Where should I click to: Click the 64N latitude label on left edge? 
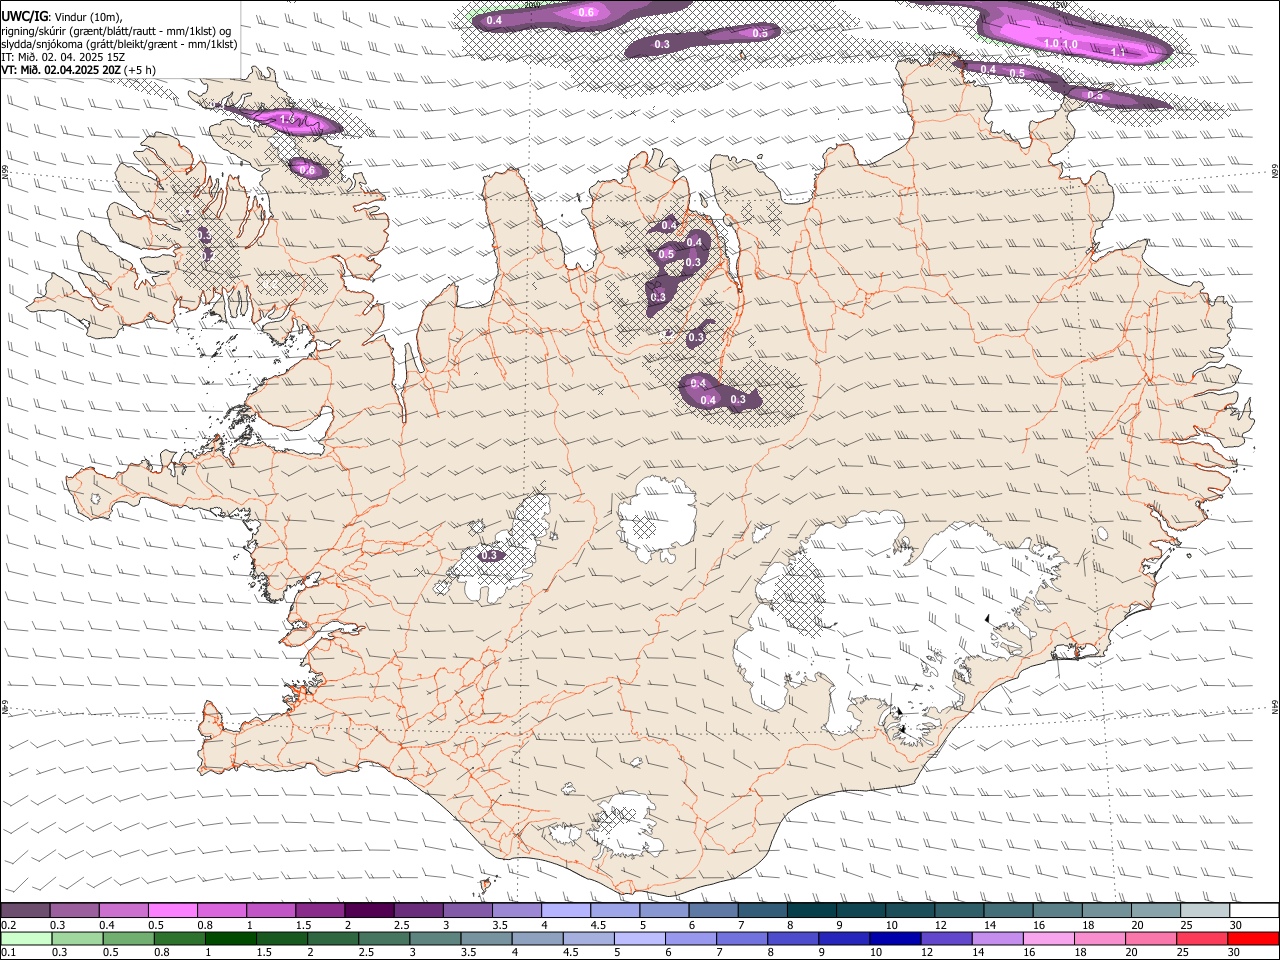(5, 706)
